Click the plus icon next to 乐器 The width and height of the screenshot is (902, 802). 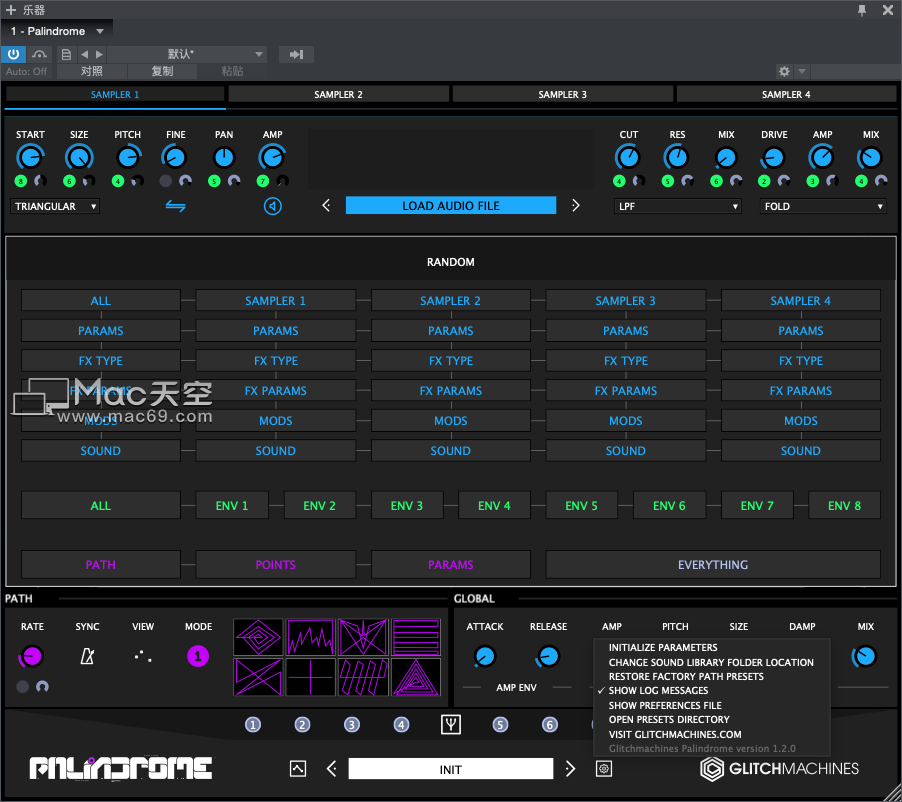[x=11, y=10]
